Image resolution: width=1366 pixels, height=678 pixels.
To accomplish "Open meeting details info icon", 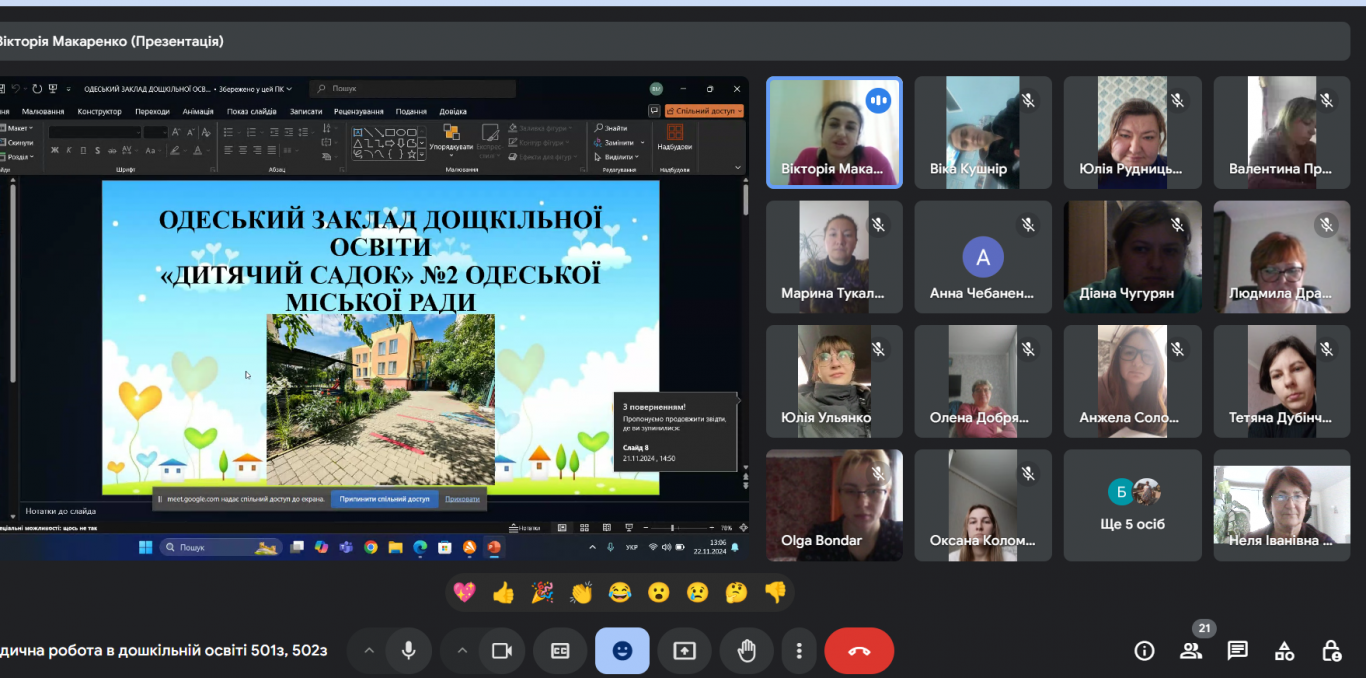I will point(1144,651).
